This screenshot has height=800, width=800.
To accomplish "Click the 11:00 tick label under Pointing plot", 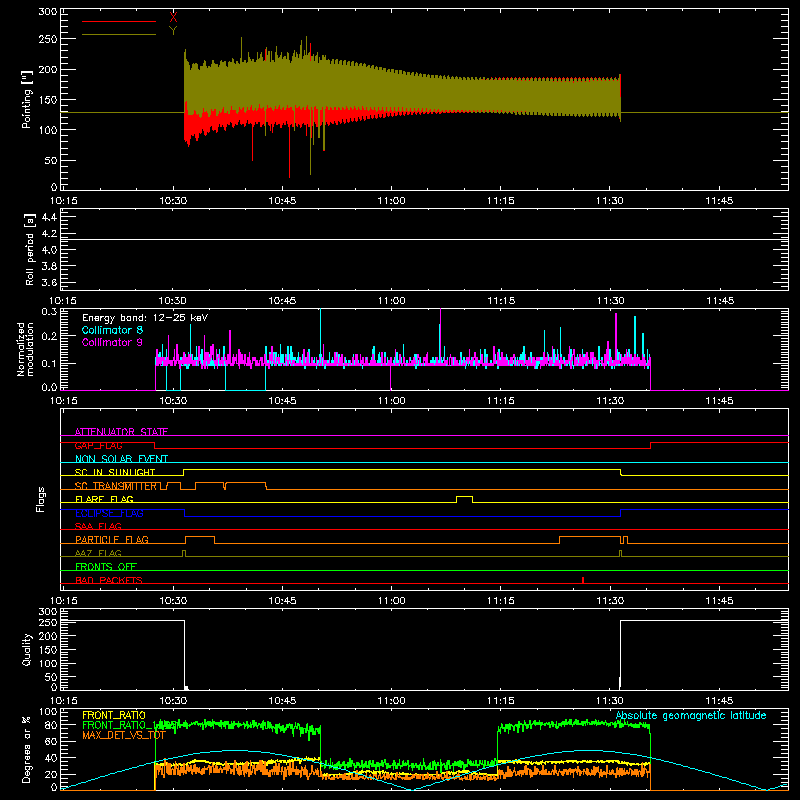I will pyautogui.click(x=391, y=201).
